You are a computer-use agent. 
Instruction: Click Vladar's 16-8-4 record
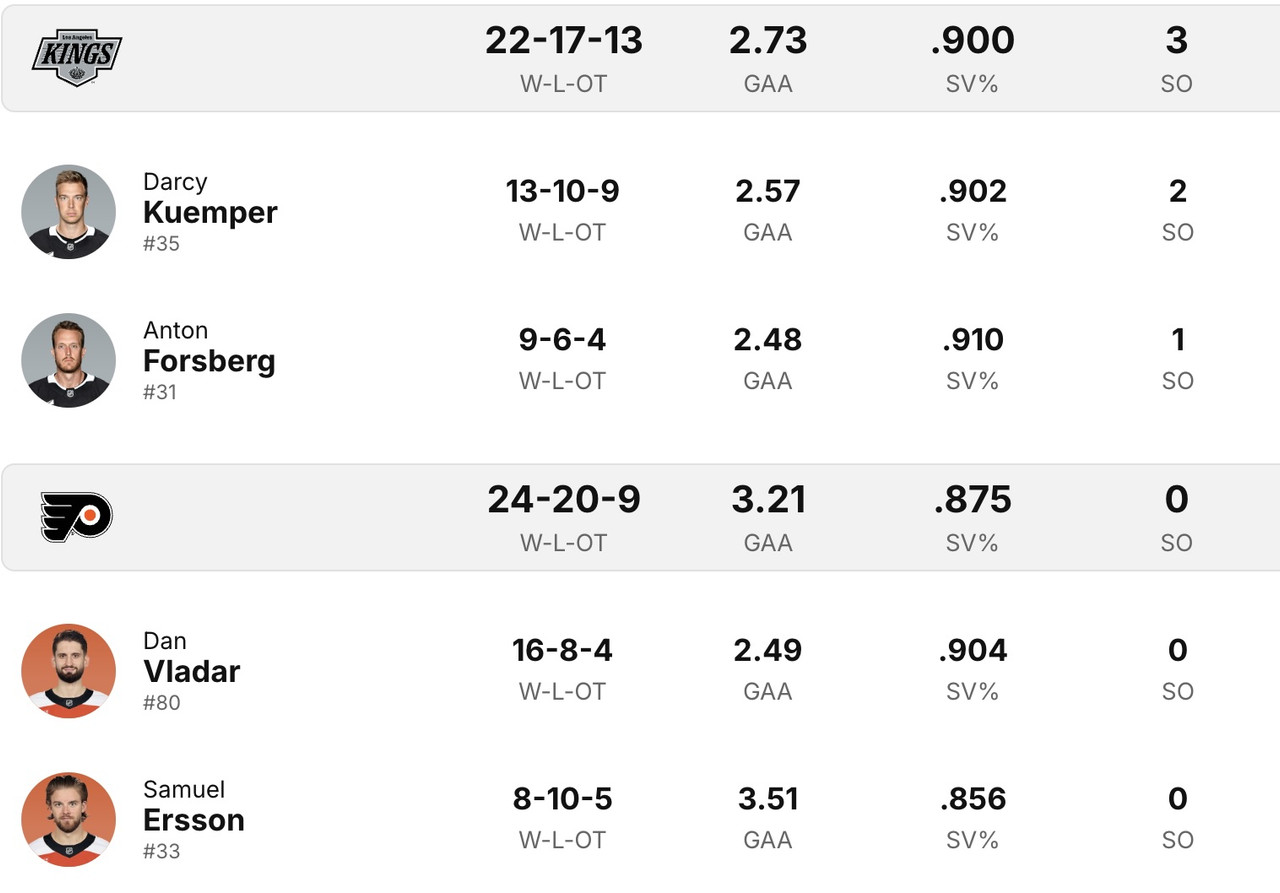(562, 650)
